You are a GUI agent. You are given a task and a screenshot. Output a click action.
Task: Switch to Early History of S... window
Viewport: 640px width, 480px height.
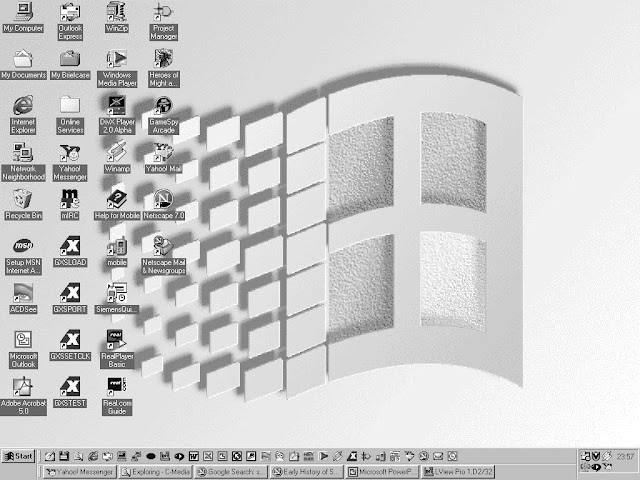point(307,472)
